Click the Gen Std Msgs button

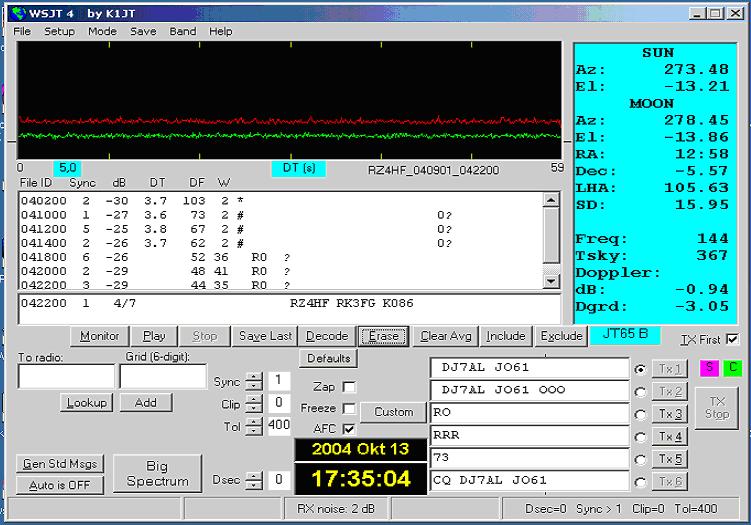[x=60, y=464]
